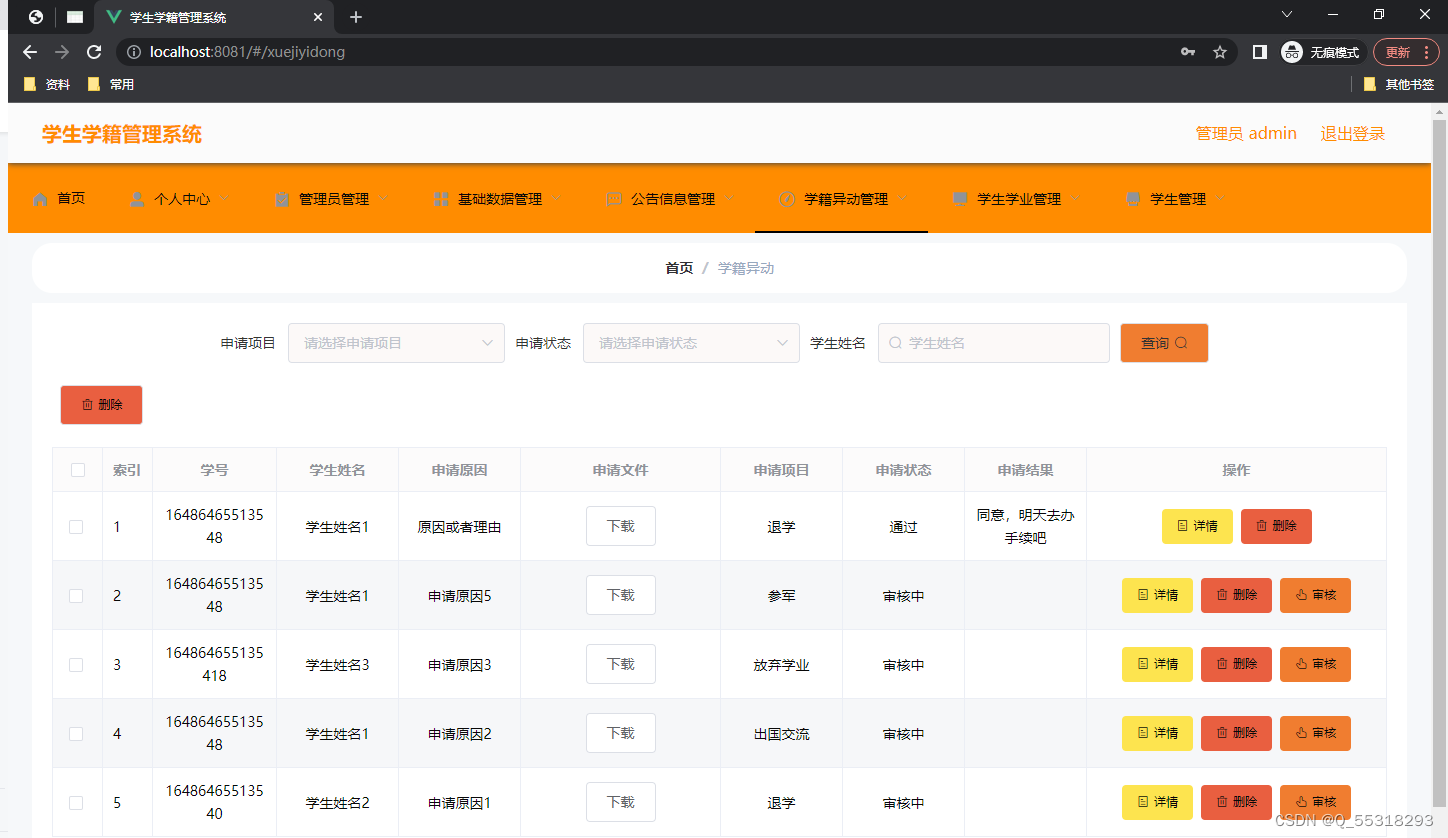Image resolution: width=1448 pixels, height=838 pixels.
Task: Click the home icon beside 首页
Action: point(40,199)
